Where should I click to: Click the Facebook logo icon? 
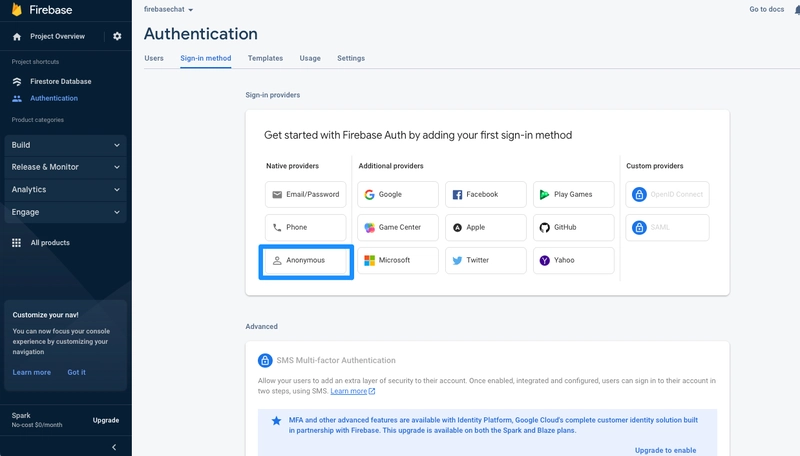(x=457, y=194)
